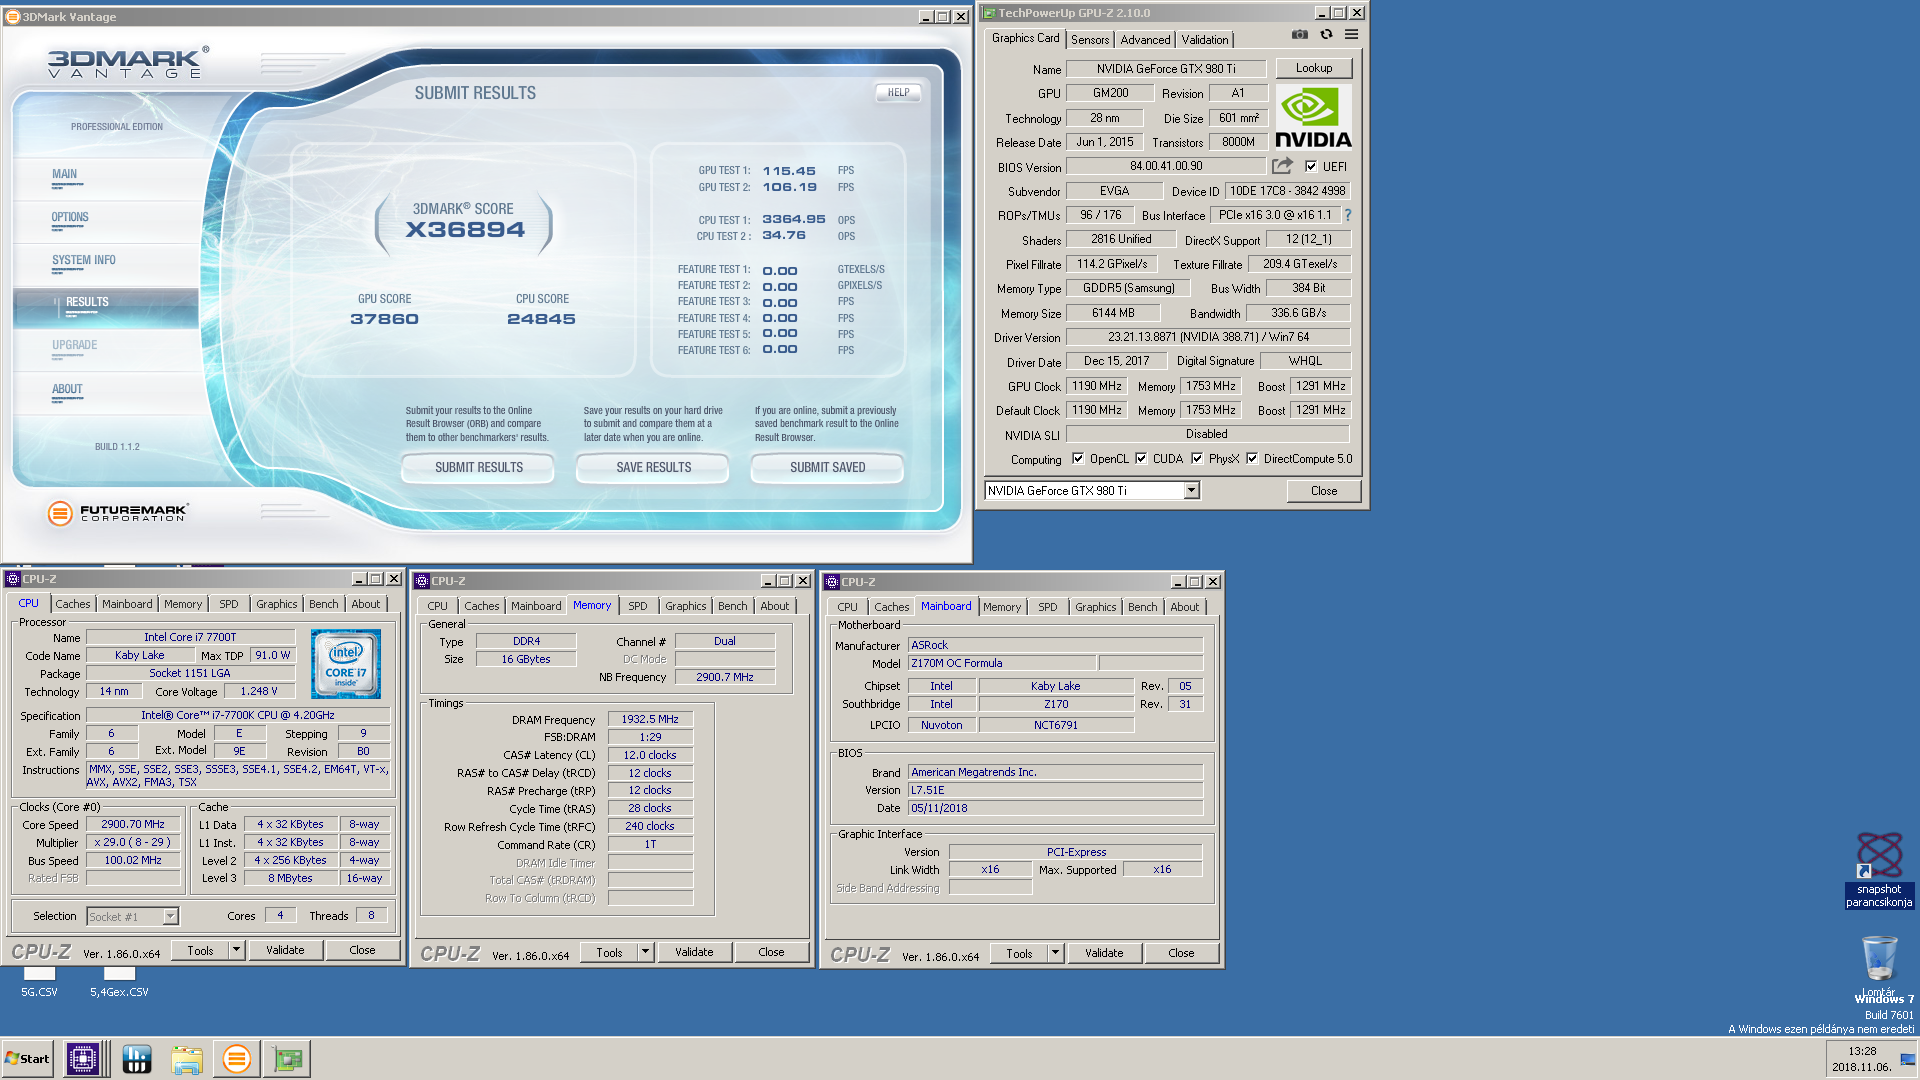The height and width of the screenshot is (1080, 1920).
Task: Open the Validation tab in GPU-Z
Action: click(x=1204, y=40)
